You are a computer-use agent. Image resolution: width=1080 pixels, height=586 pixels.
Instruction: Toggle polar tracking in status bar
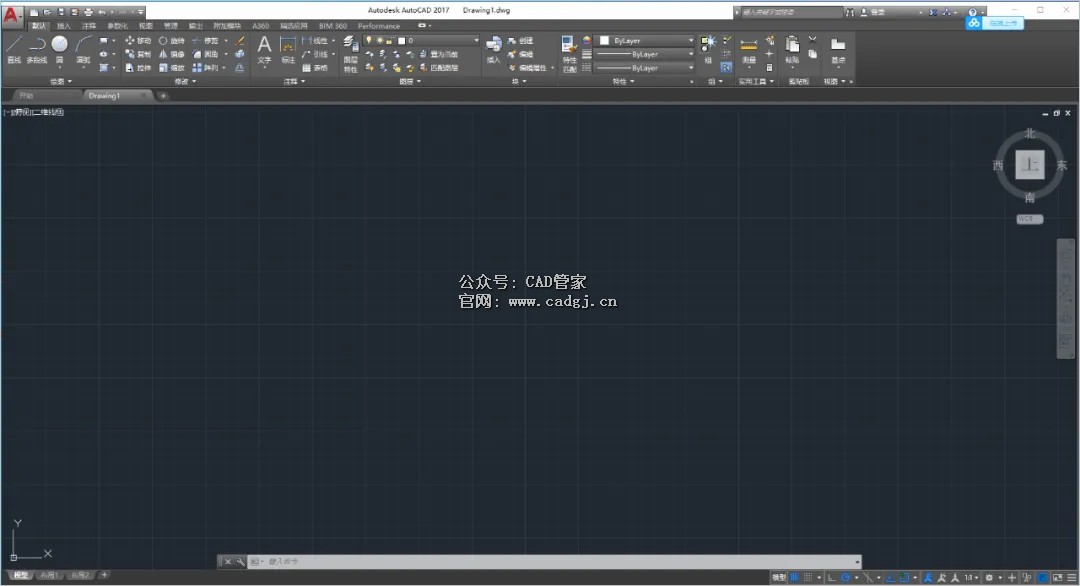[846, 578]
